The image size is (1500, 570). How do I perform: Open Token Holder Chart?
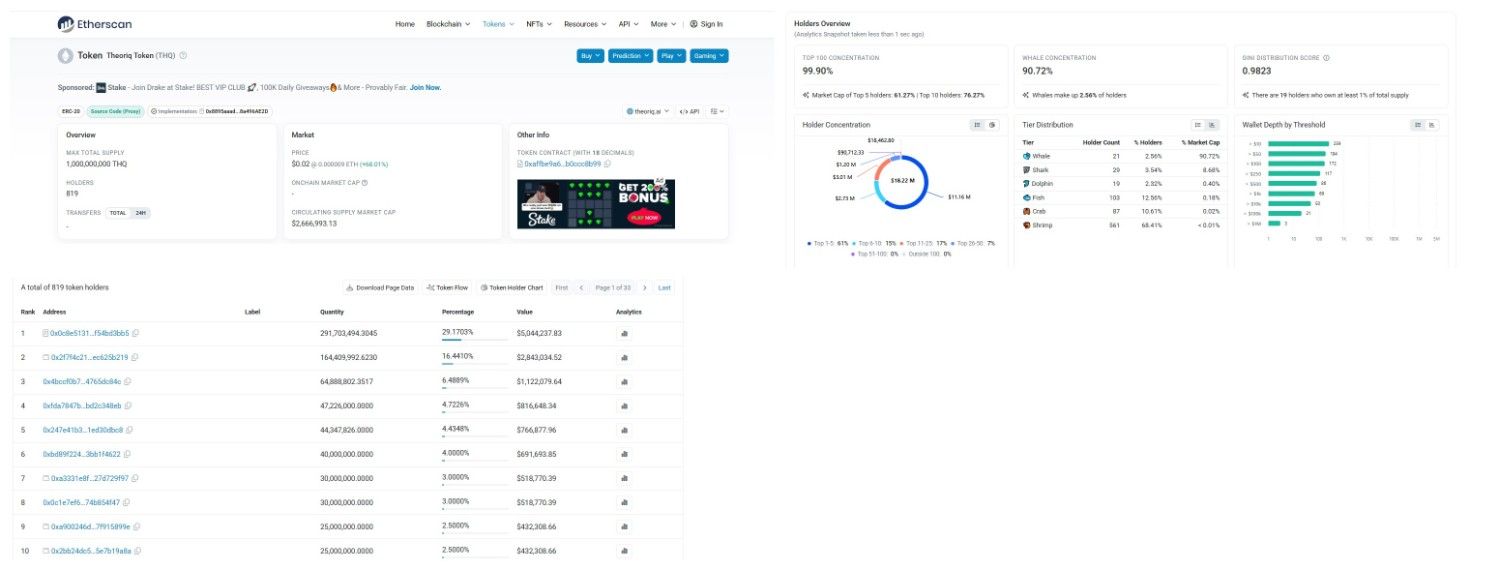[x=511, y=288]
